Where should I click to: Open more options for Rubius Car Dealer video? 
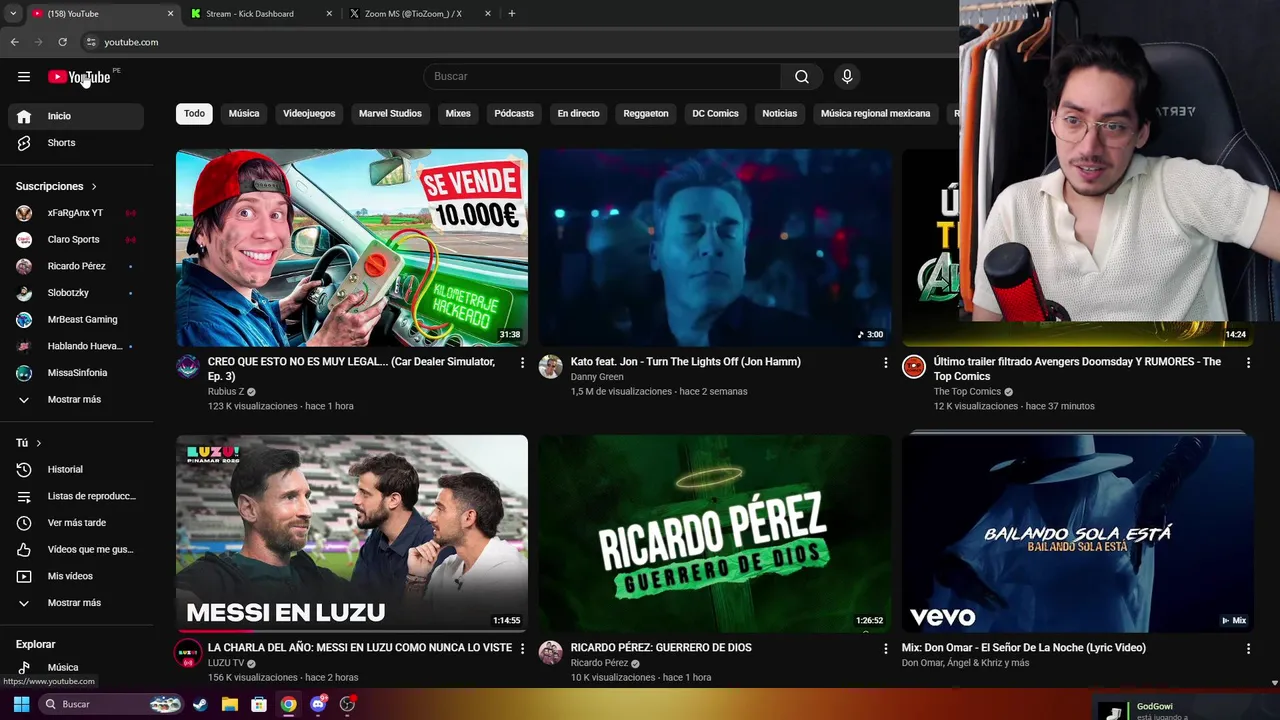coord(522,363)
